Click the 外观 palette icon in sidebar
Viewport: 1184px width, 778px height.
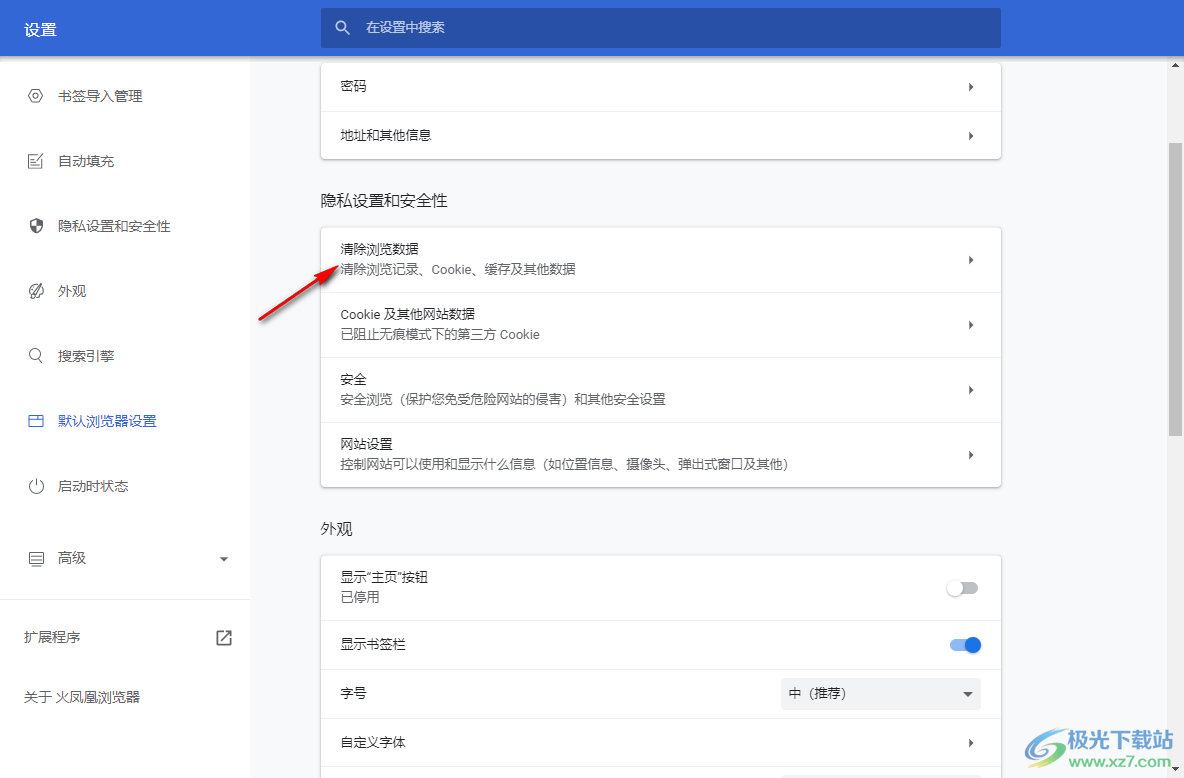coord(35,291)
